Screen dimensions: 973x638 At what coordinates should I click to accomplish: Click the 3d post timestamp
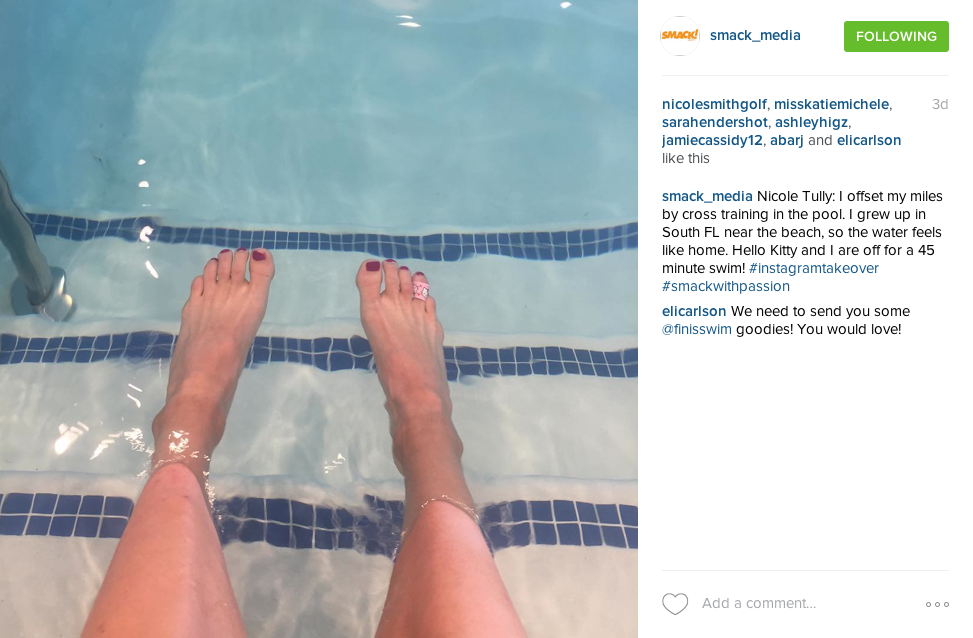(939, 104)
